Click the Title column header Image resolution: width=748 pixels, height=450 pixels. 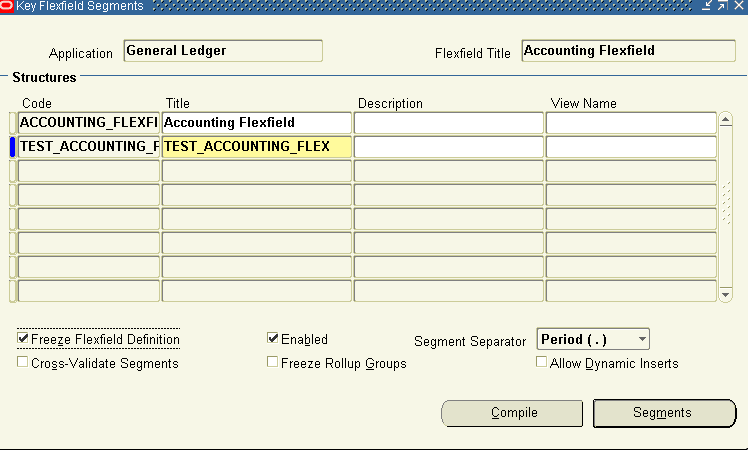click(x=177, y=103)
